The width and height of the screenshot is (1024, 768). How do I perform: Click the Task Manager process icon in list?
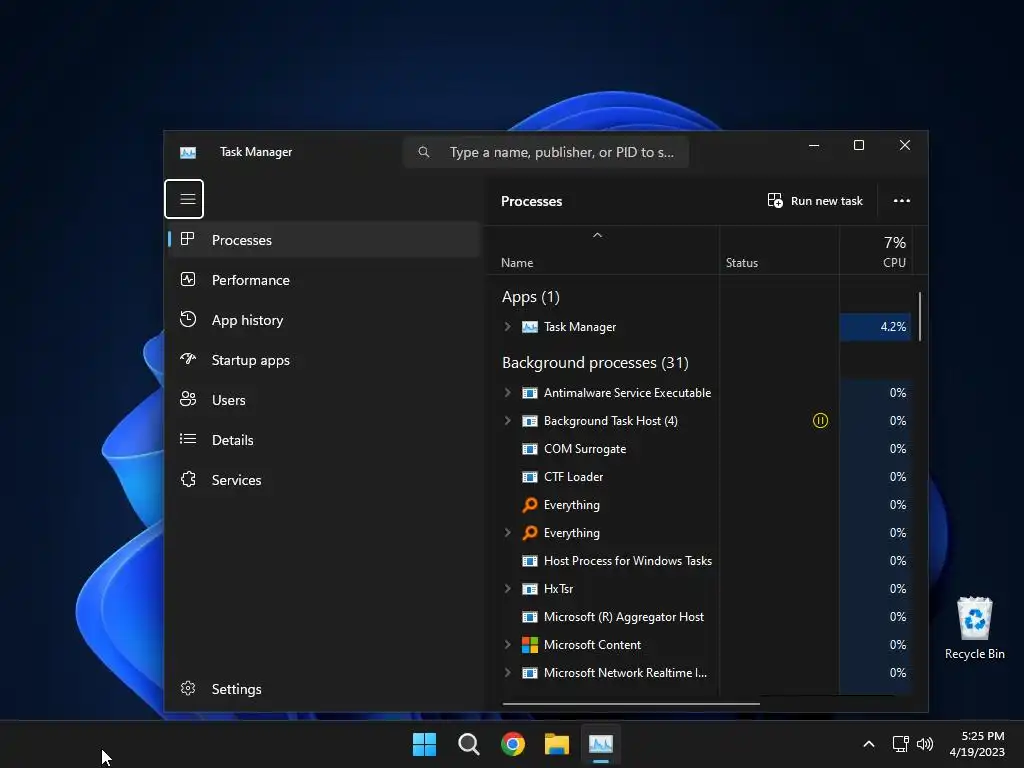coord(530,327)
